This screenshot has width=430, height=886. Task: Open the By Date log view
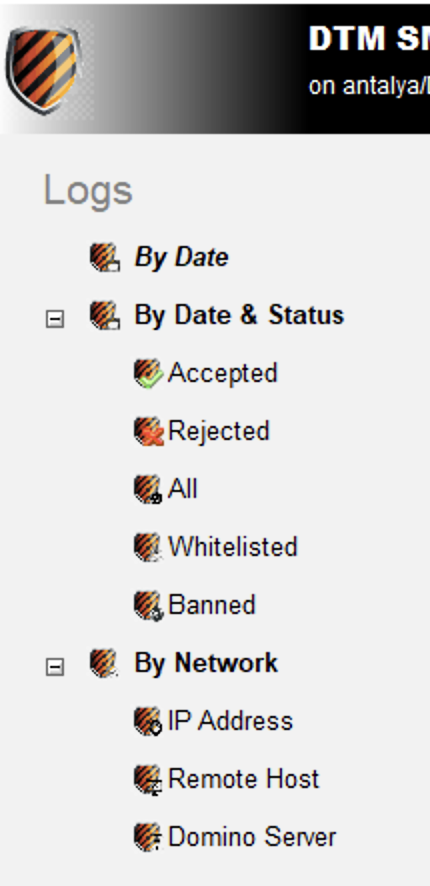point(181,258)
